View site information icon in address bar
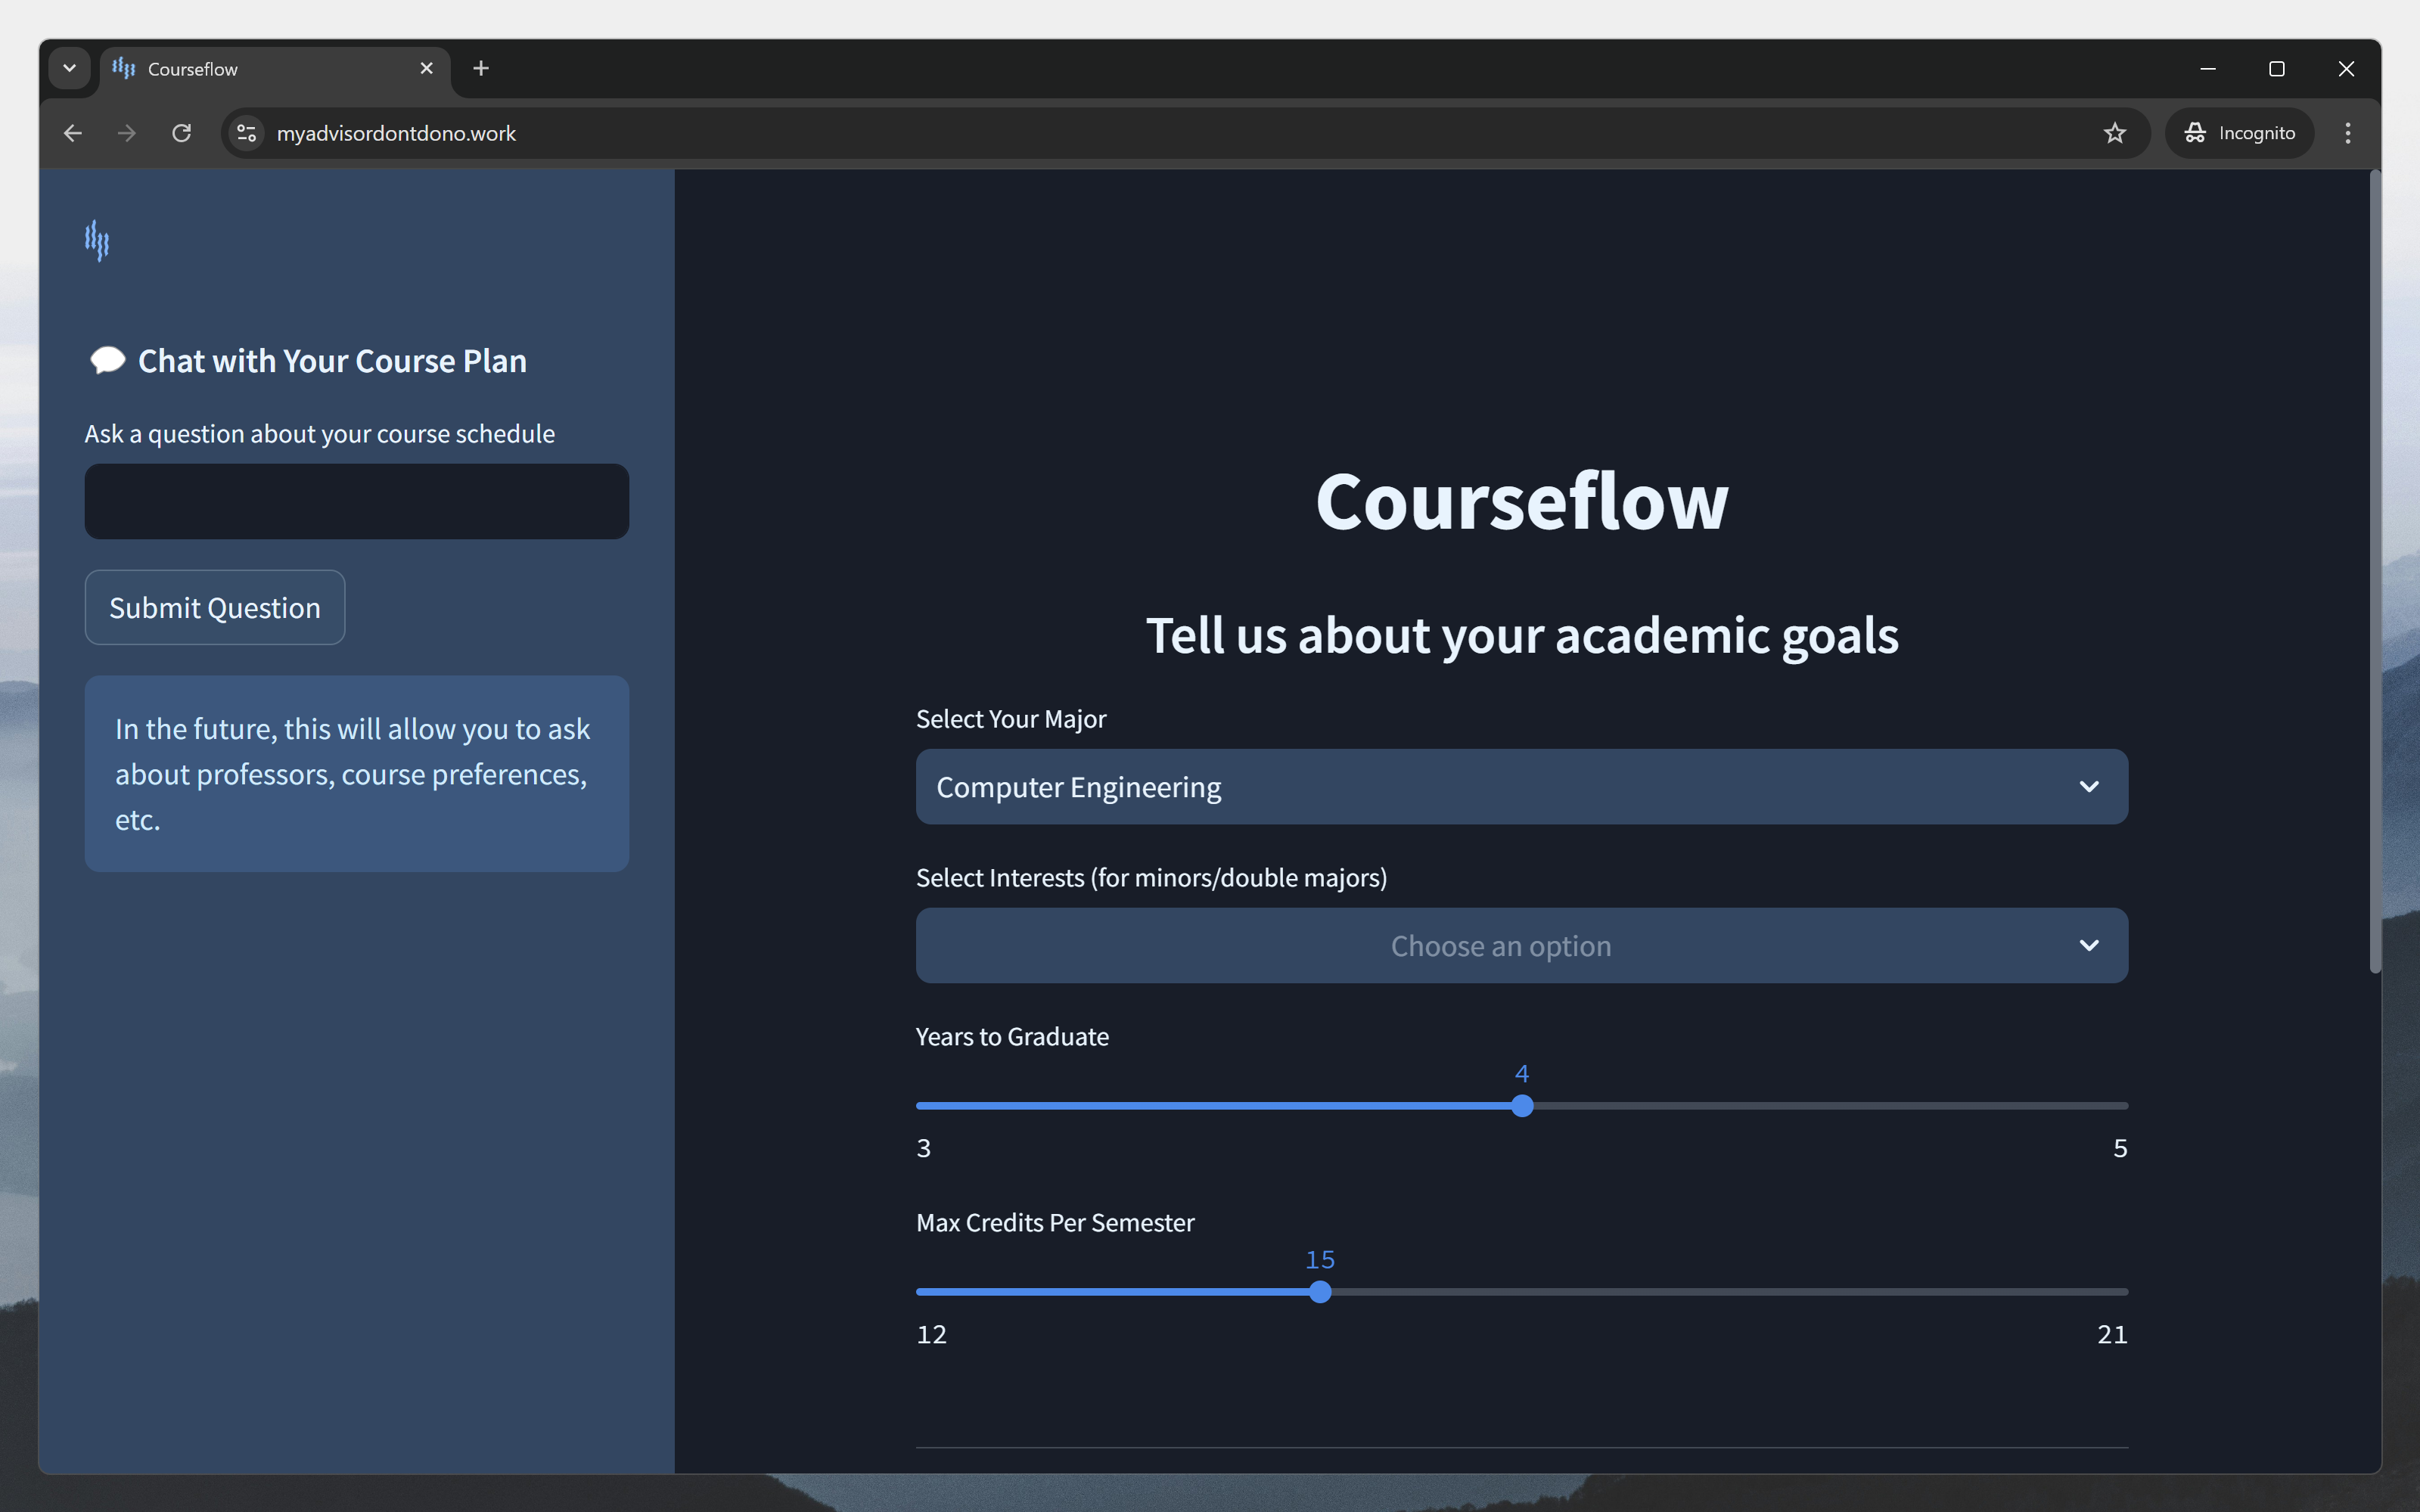The width and height of the screenshot is (2420, 1512). pos(247,133)
